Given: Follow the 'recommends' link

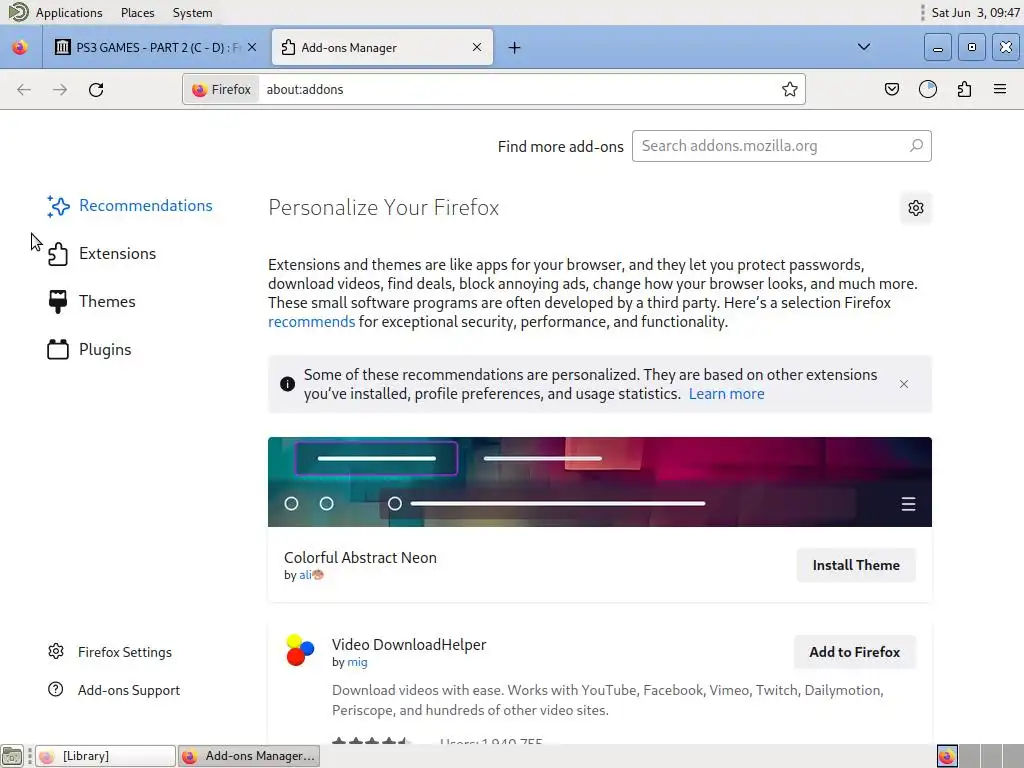Looking at the screenshot, I should coord(312,322).
